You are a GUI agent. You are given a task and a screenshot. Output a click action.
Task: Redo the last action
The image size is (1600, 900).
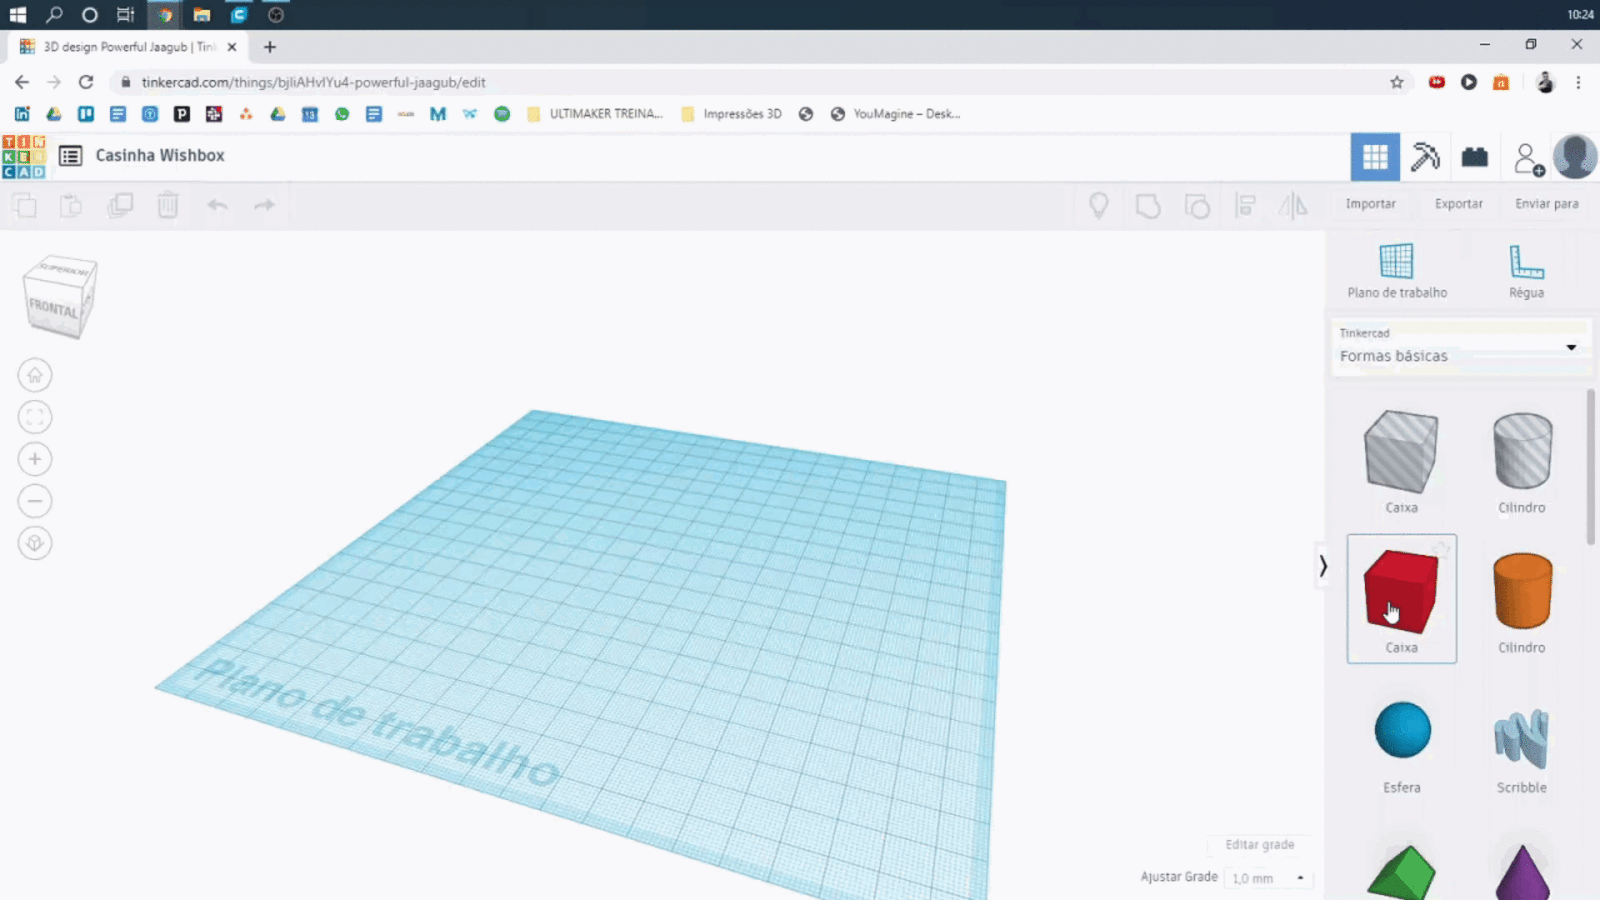pyautogui.click(x=264, y=206)
